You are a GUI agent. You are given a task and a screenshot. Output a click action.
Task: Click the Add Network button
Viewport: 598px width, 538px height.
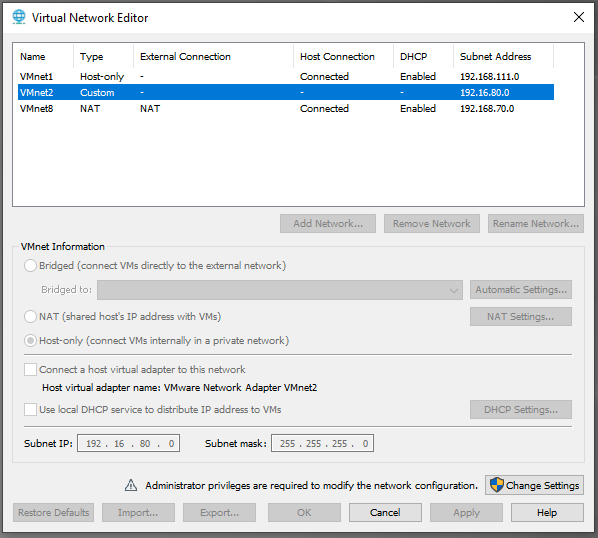328,223
